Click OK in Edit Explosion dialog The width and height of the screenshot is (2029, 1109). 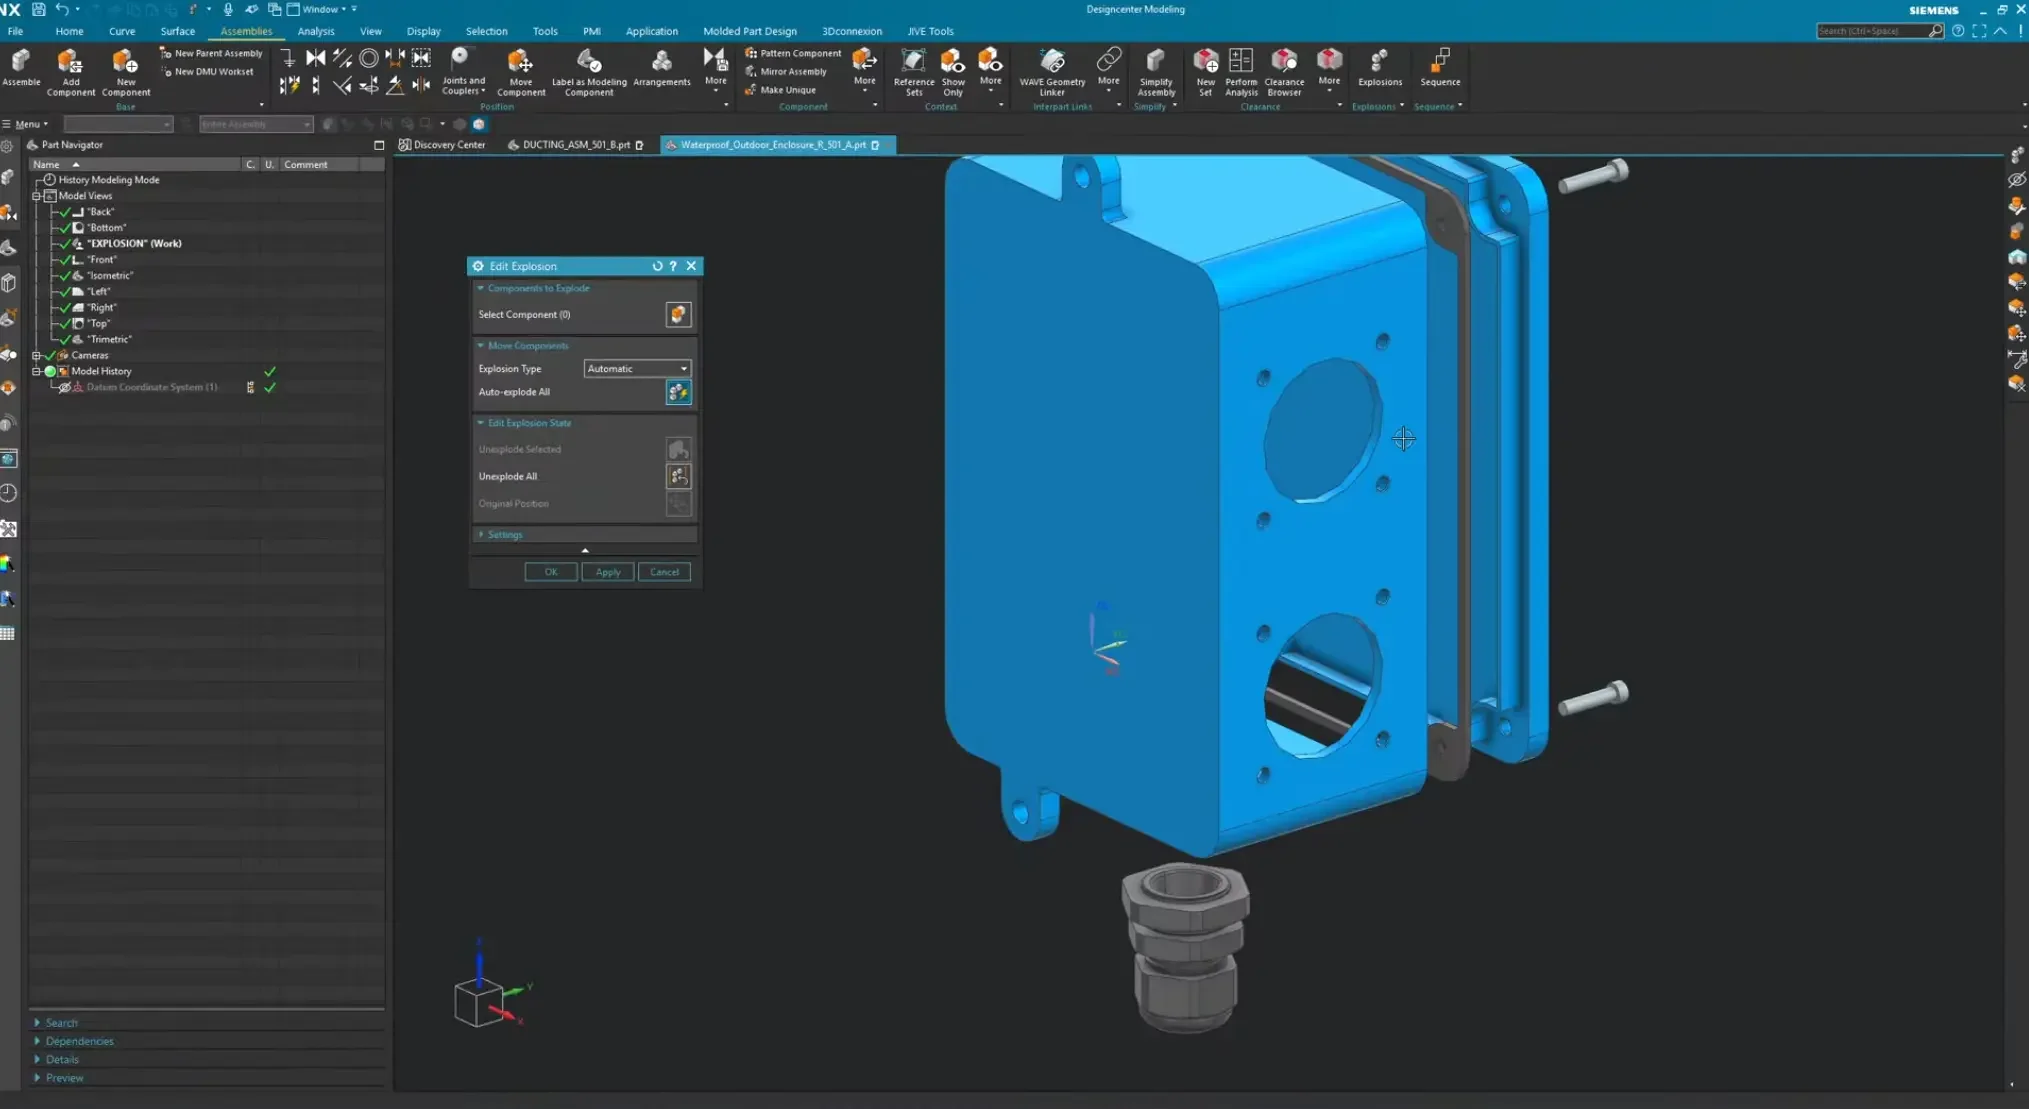(x=551, y=572)
